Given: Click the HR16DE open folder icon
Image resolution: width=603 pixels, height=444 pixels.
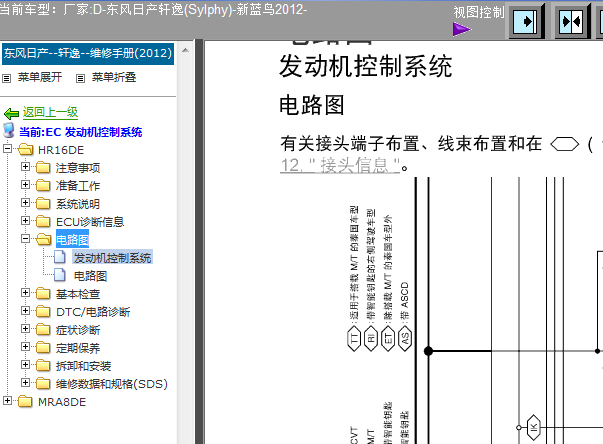Looking at the screenshot, I should tap(26, 149).
